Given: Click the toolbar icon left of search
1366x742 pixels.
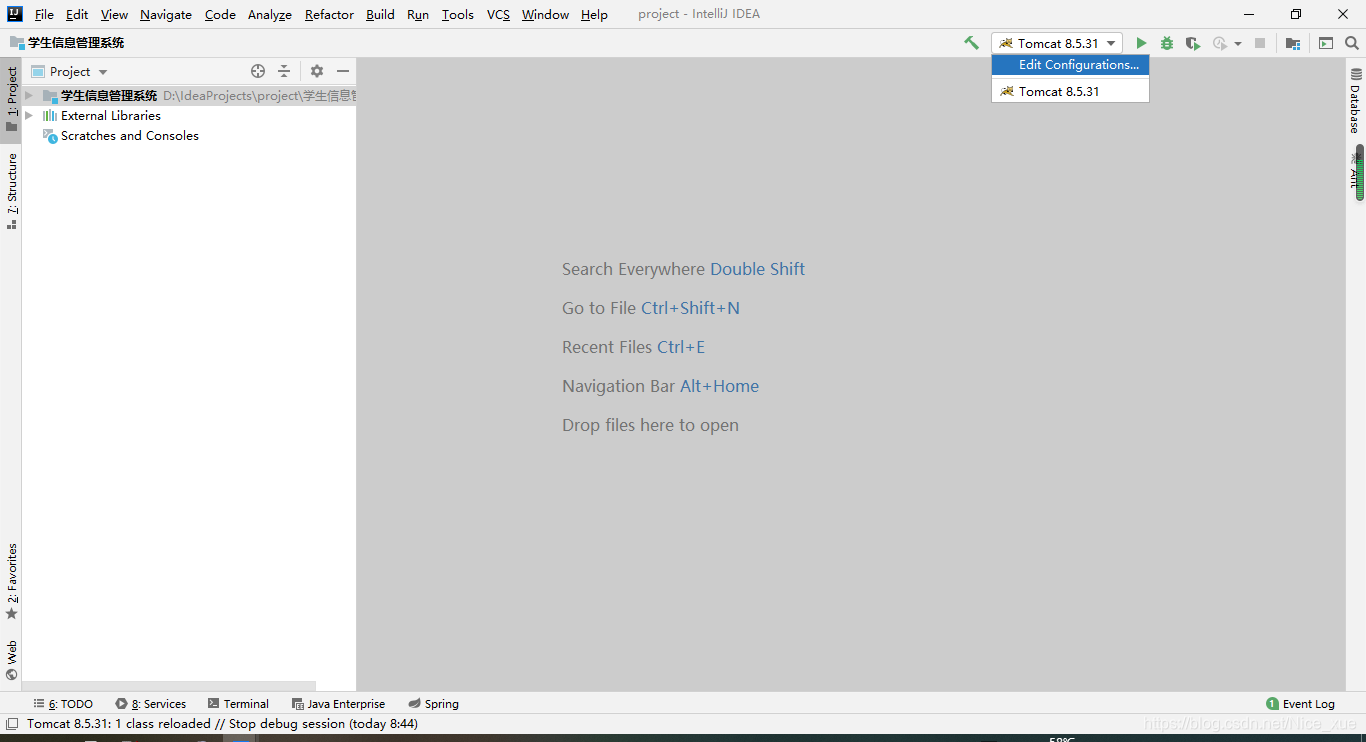Looking at the screenshot, I should tap(1326, 43).
